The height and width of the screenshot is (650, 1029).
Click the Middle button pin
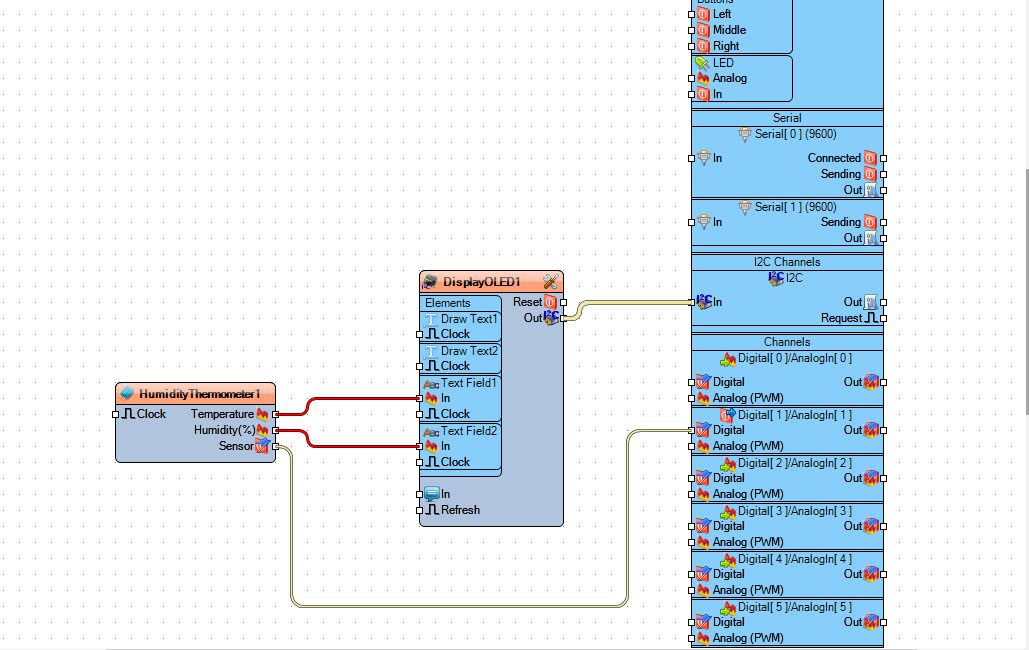point(692,30)
